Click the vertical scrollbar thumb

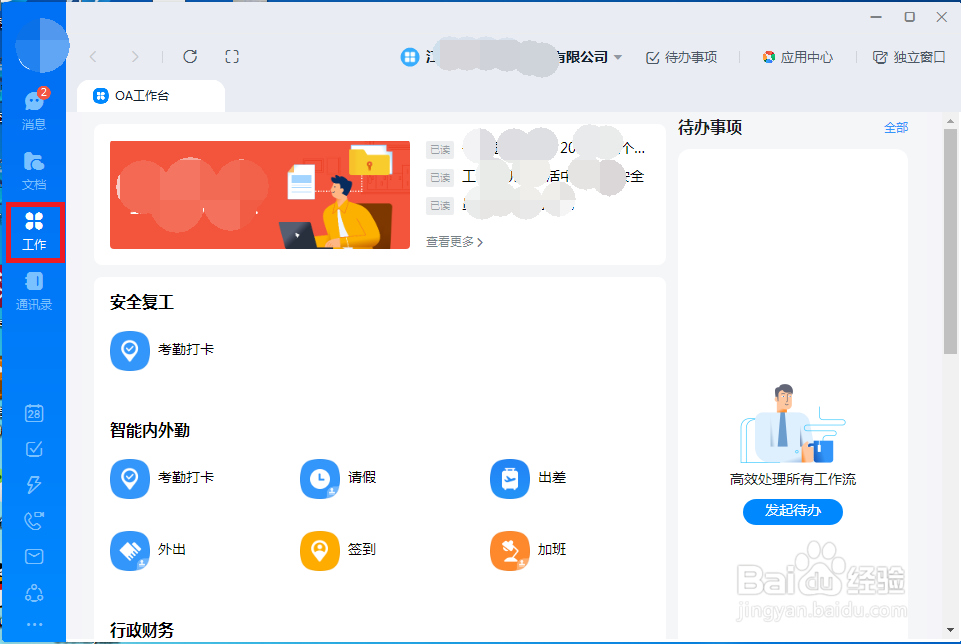pos(950,241)
